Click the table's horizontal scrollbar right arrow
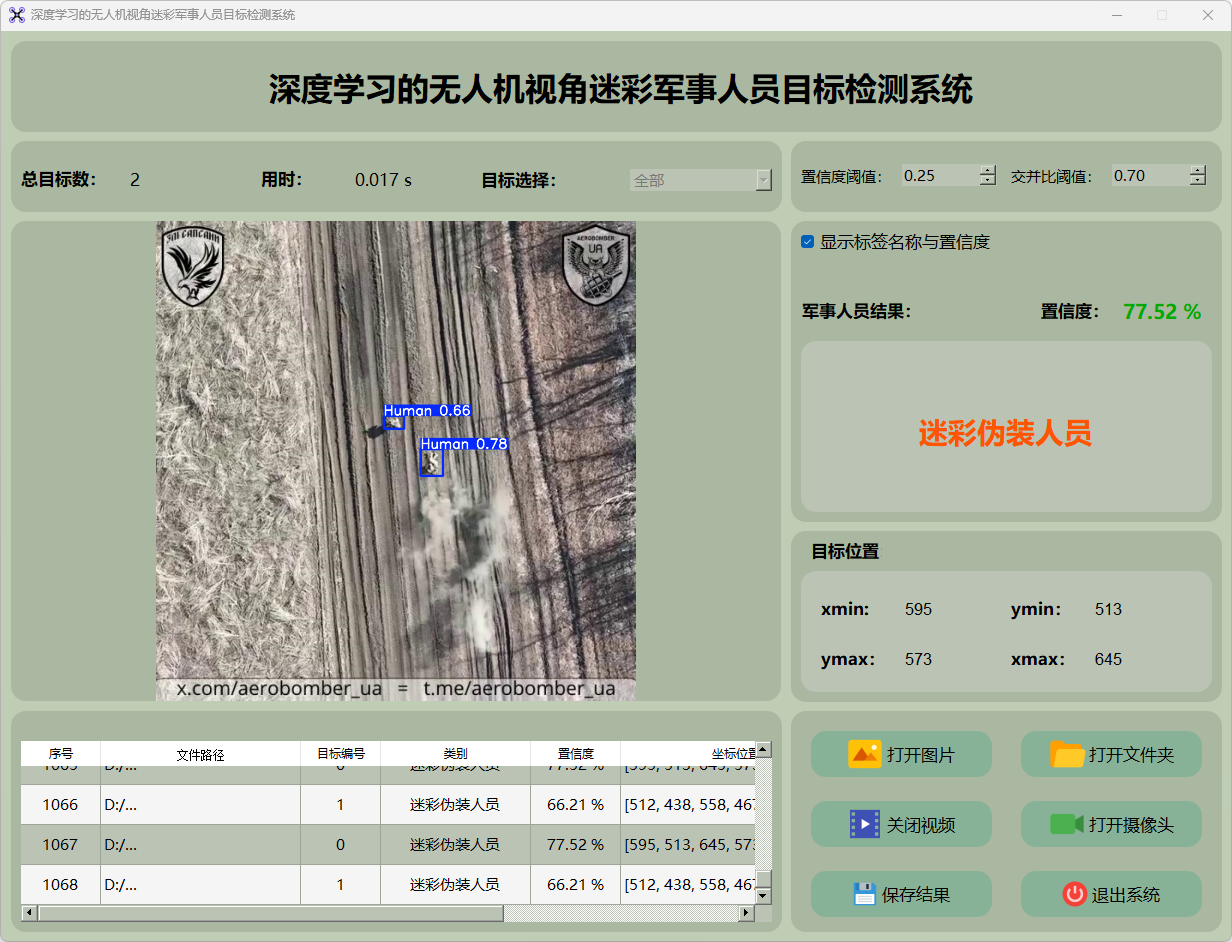Viewport: 1232px width, 942px height. coord(746,913)
